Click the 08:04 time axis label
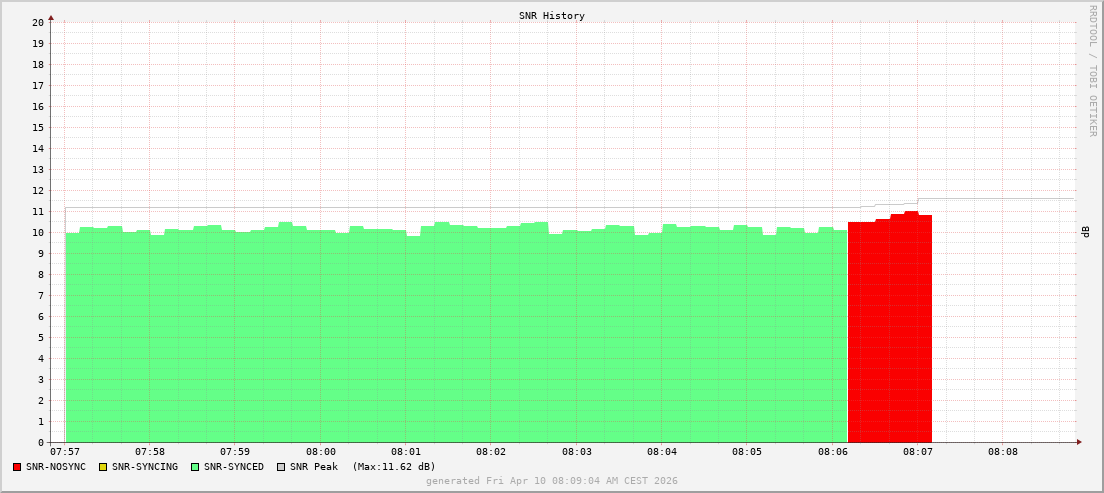1104x493 pixels. [661, 452]
